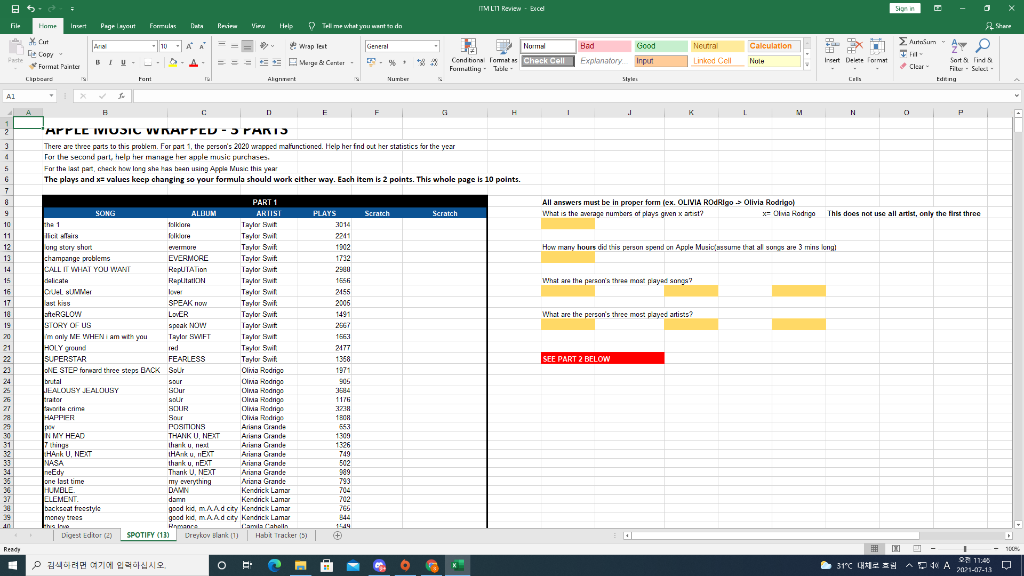The width and height of the screenshot is (1024, 576).
Task: Click the Sign in button
Action: 904,8
